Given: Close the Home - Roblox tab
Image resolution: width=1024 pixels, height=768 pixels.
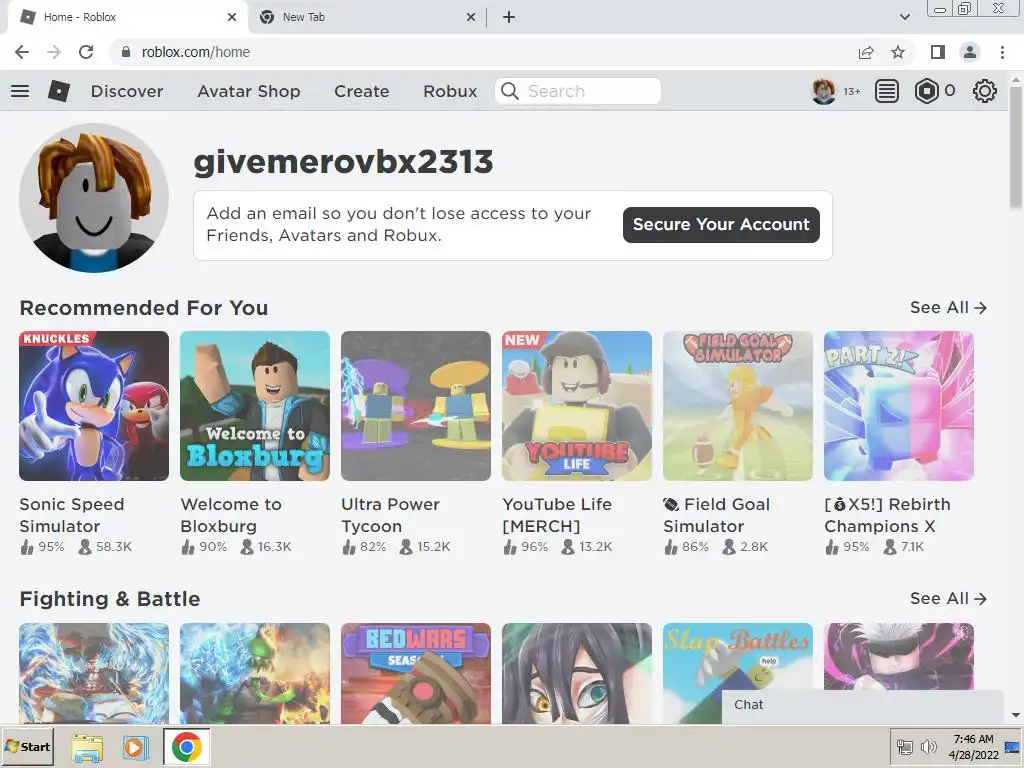Looking at the screenshot, I should (232, 17).
